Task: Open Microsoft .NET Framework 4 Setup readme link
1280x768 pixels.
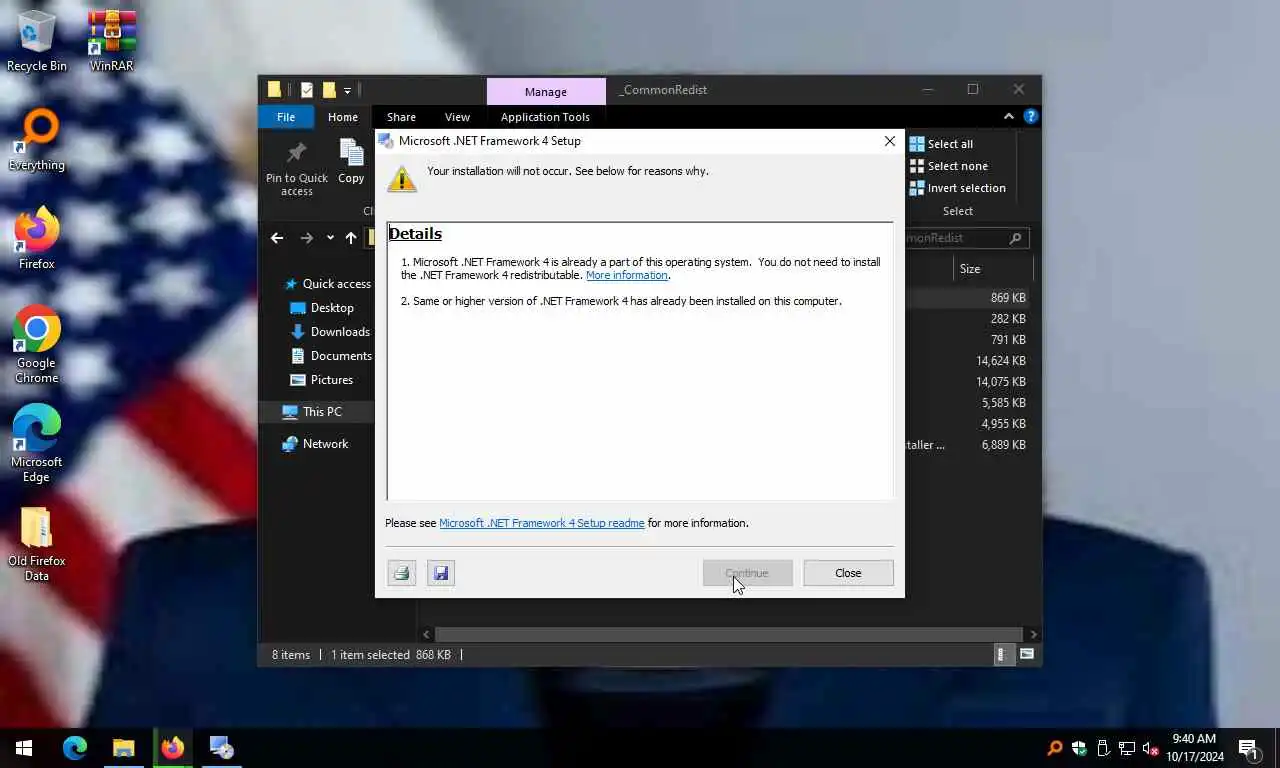Action: click(x=542, y=523)
